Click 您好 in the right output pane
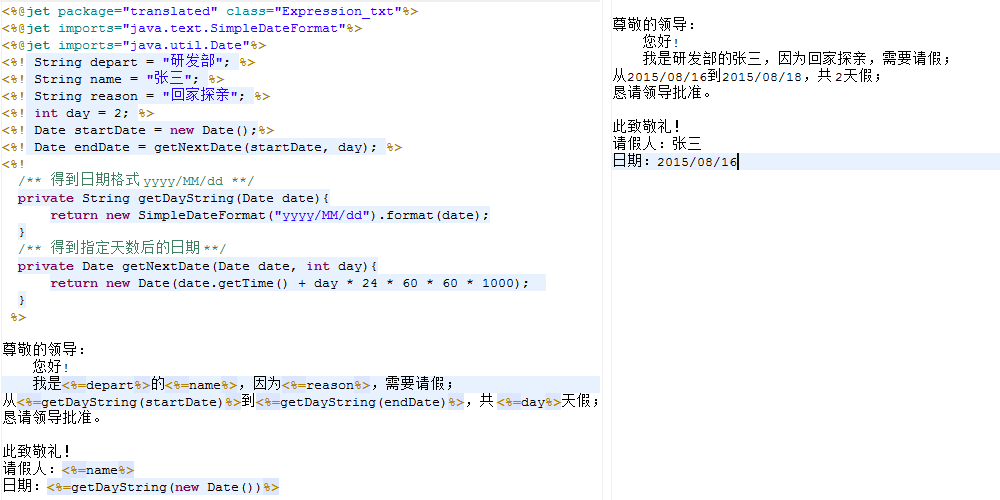 pos(661,41)
